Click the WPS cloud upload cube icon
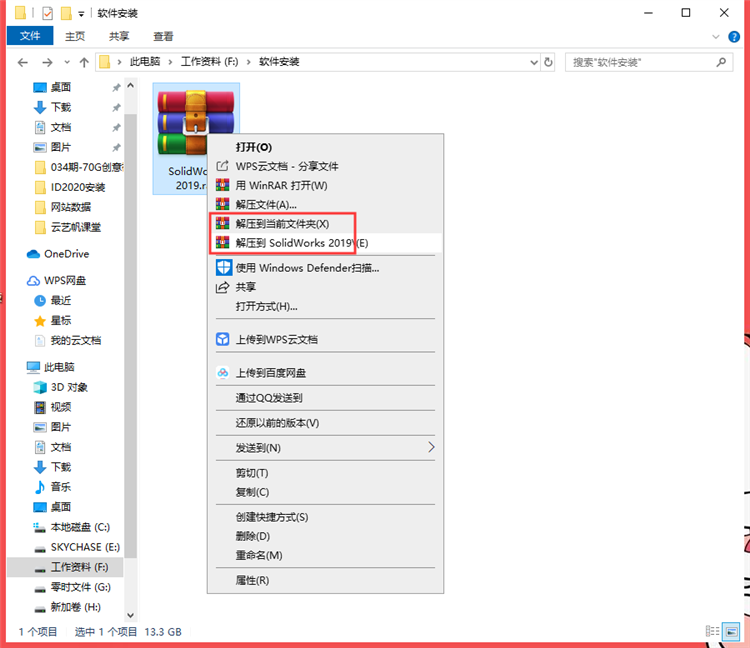The height and width of the screenshot is (648, 750). [x=222, y=339]
